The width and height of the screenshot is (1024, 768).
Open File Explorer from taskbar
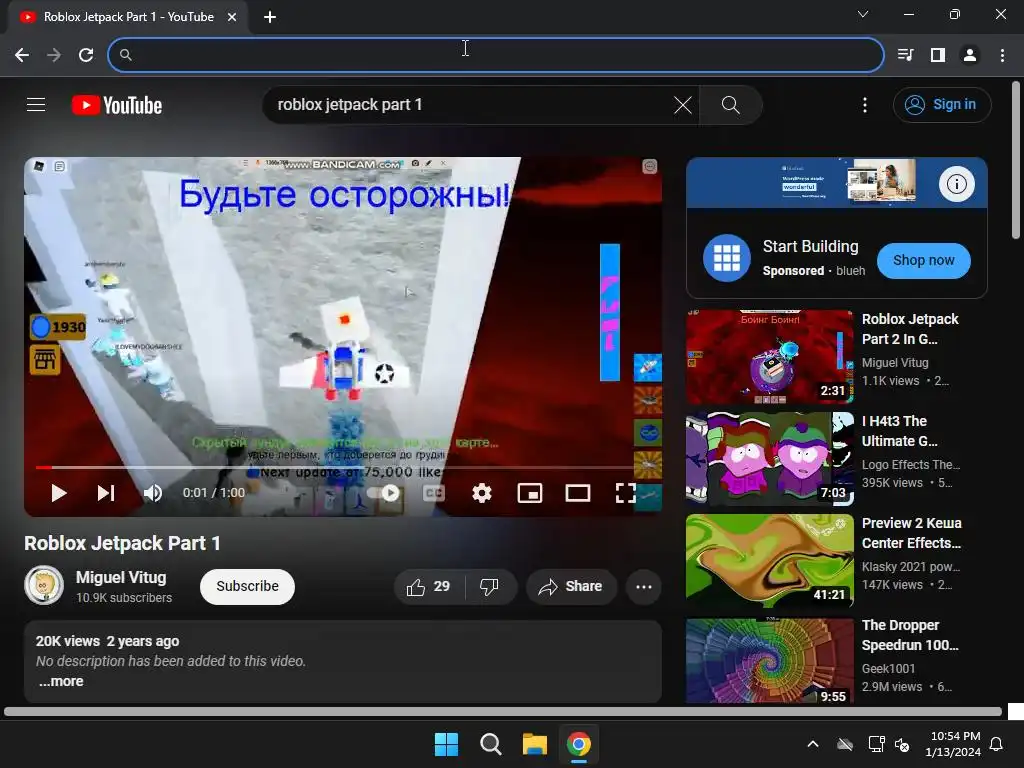[x=535, y=744]
